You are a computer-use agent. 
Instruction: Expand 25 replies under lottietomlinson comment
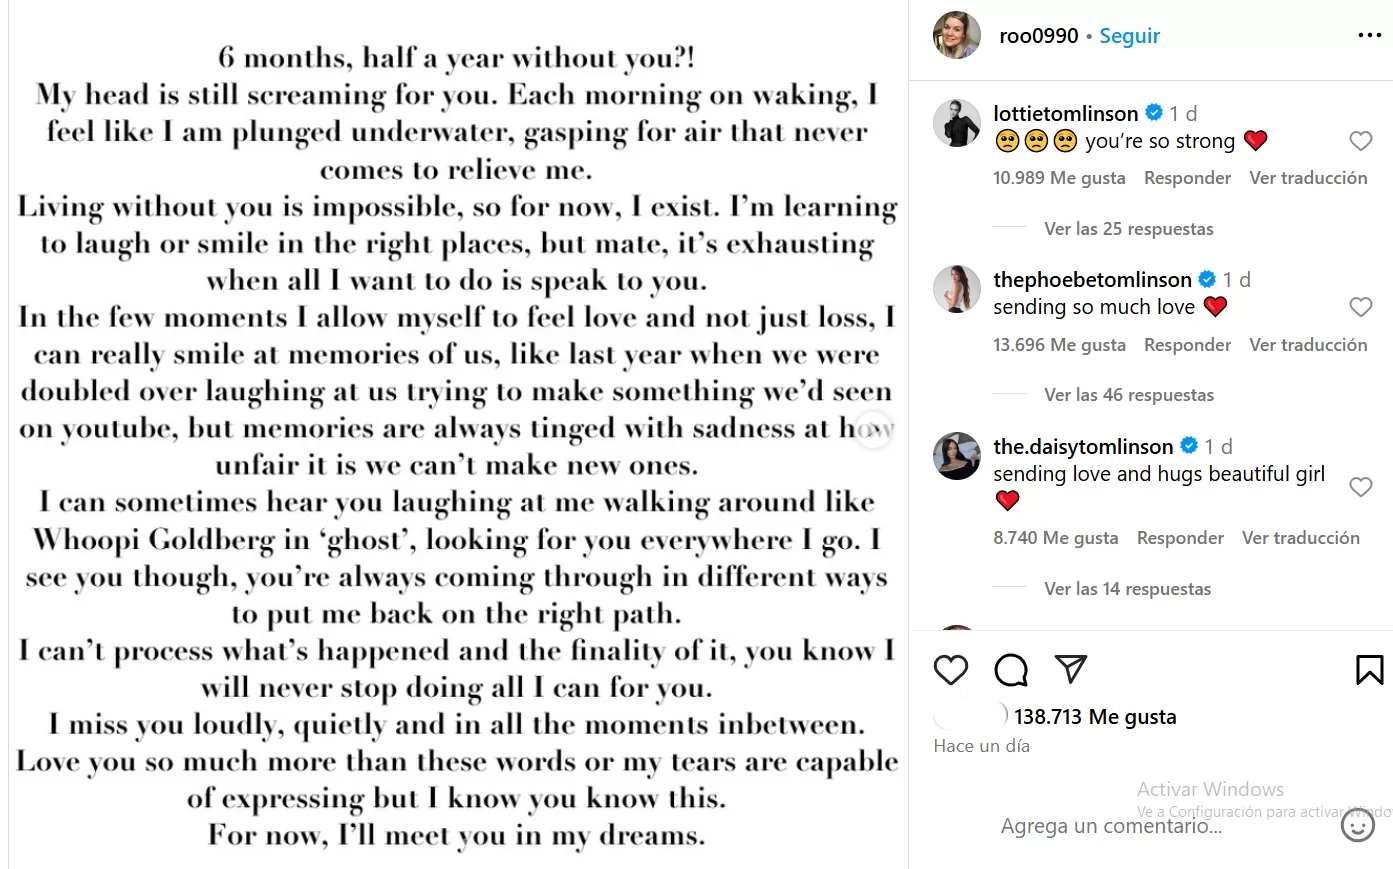point(1128,229)
